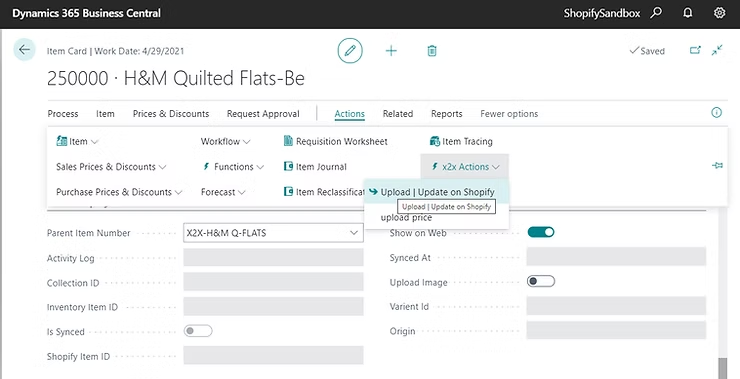
Task: Open the Item menu tab
Action: click(105, 114)
